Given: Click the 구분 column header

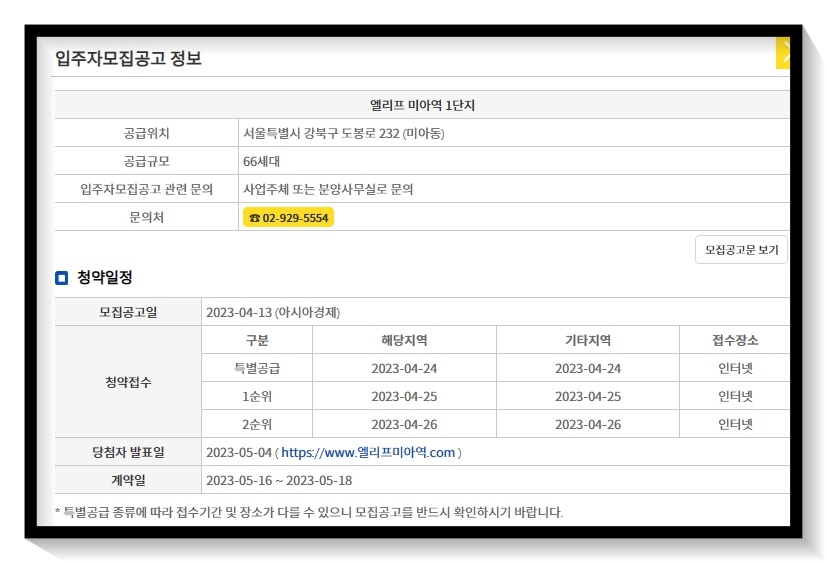Looking at the screenshot, I should click(x=257, y=340).
